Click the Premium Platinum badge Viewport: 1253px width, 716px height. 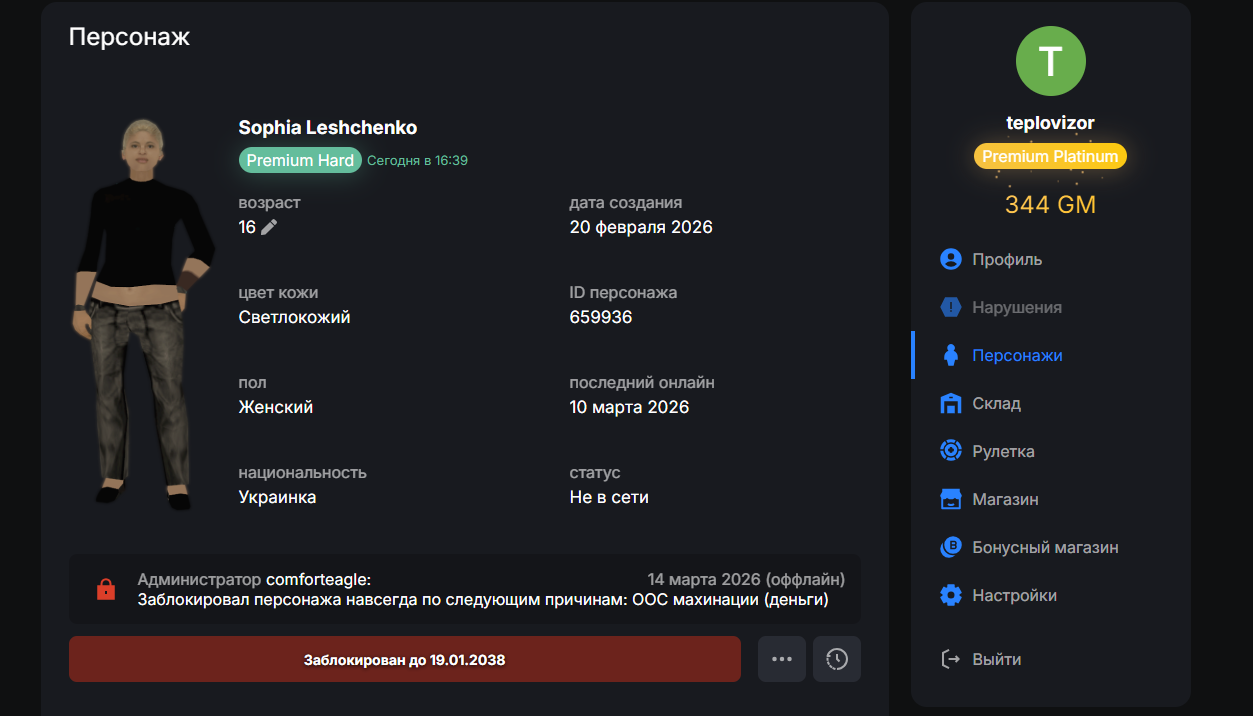[1050, 156]
